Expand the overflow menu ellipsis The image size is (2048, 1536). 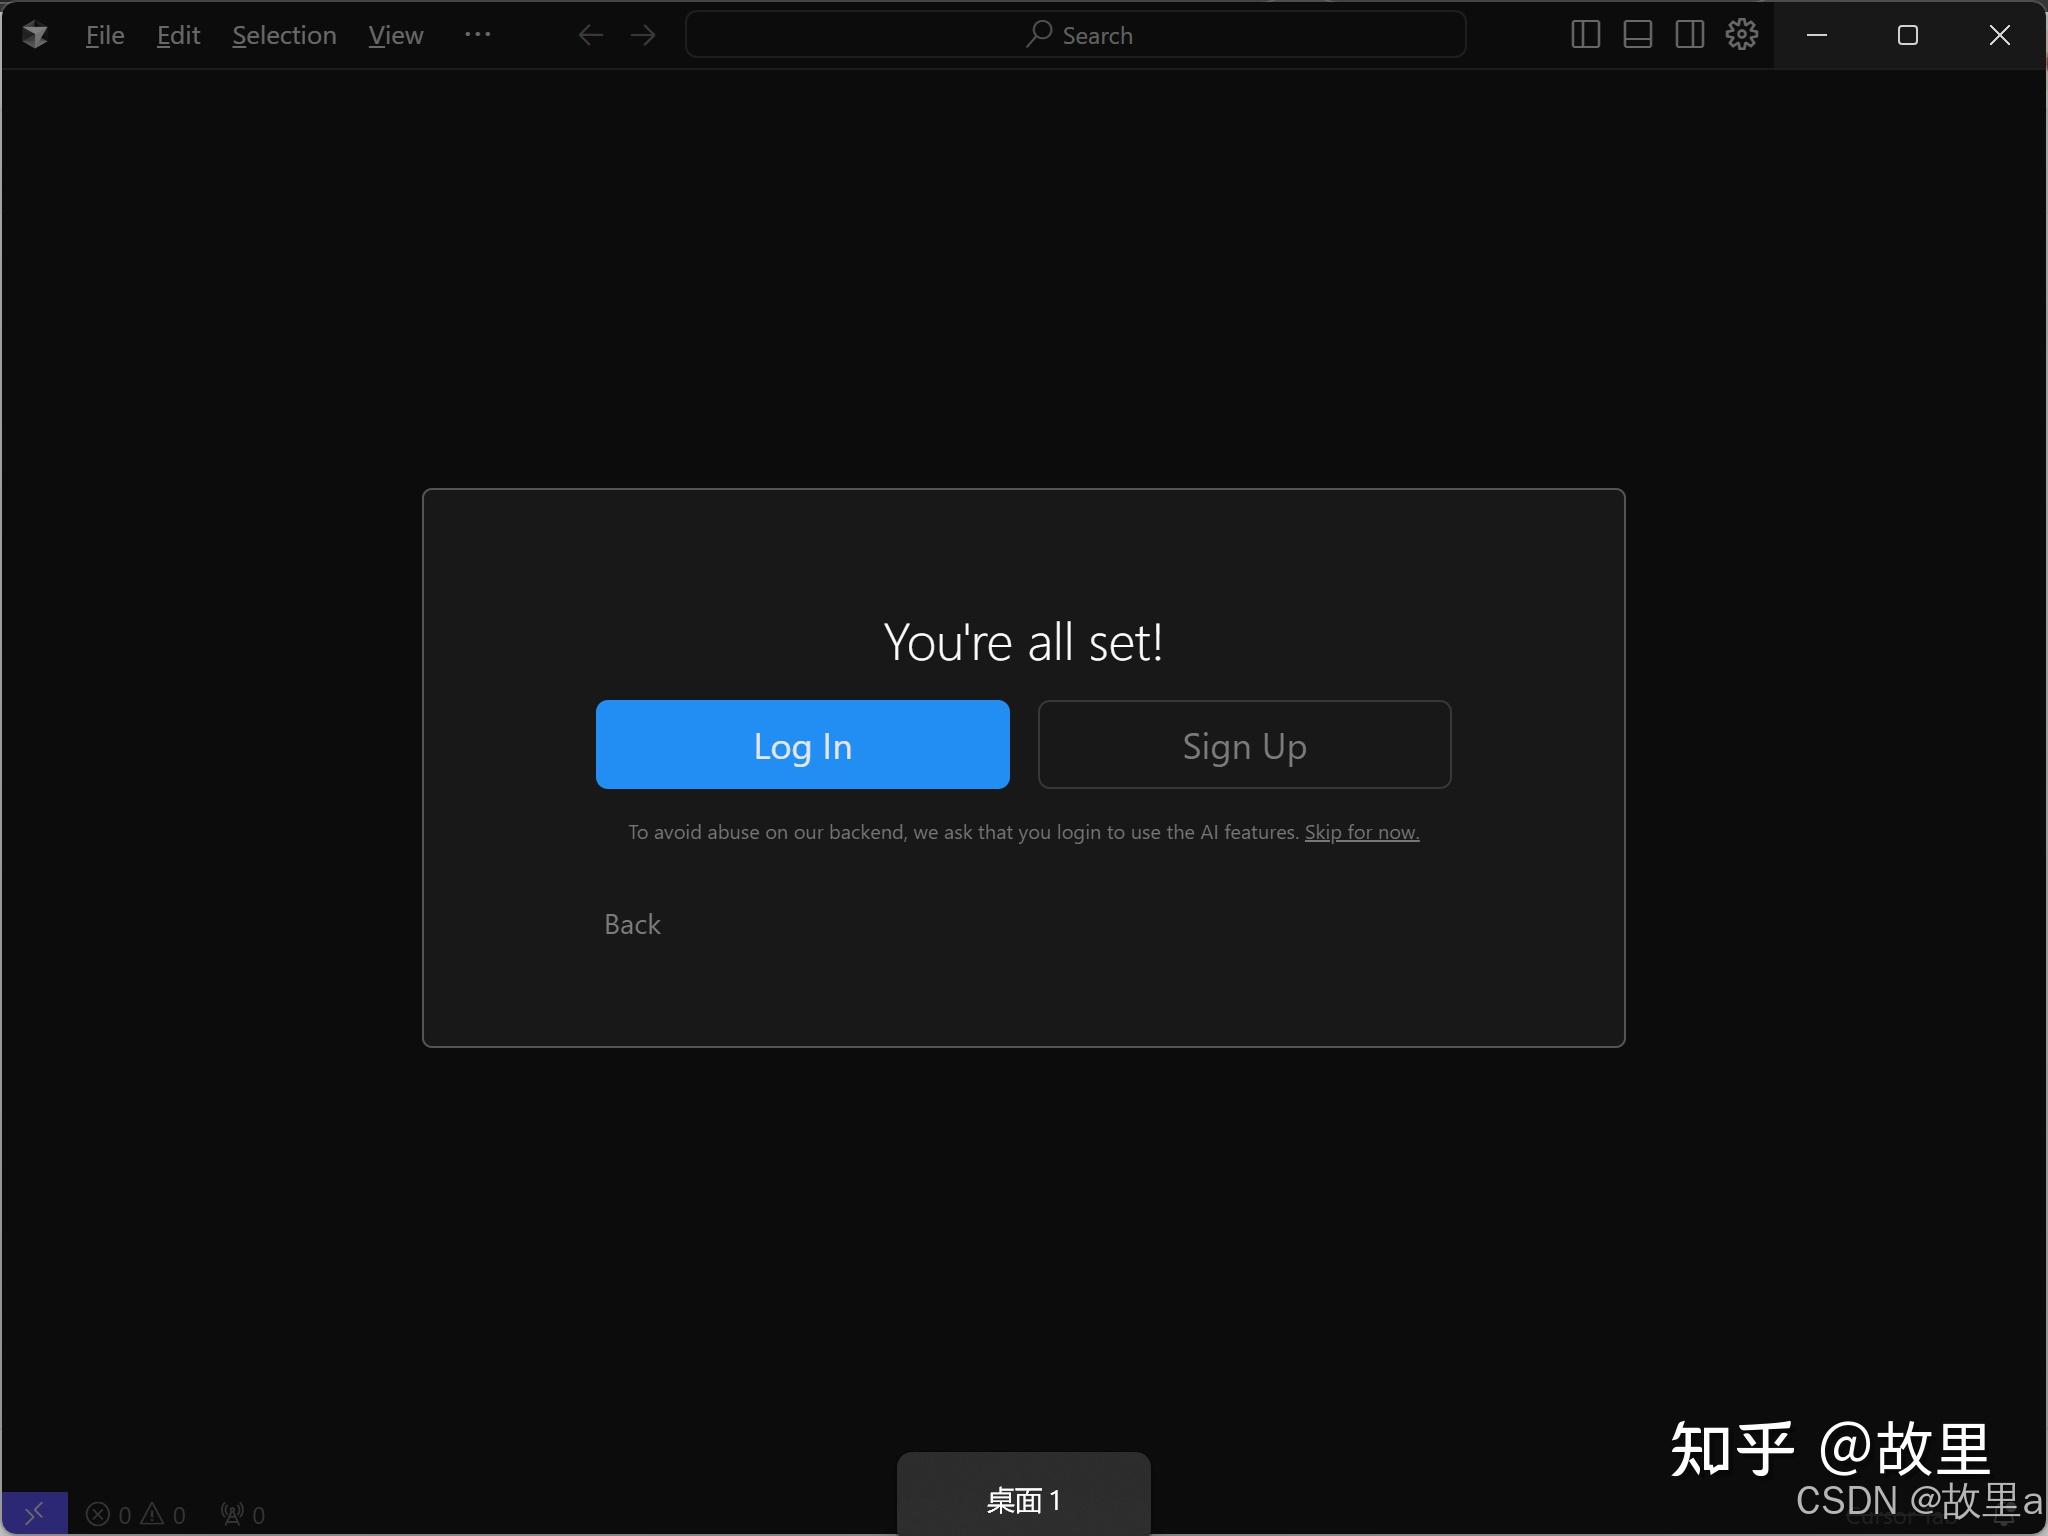tap(477, 35)
